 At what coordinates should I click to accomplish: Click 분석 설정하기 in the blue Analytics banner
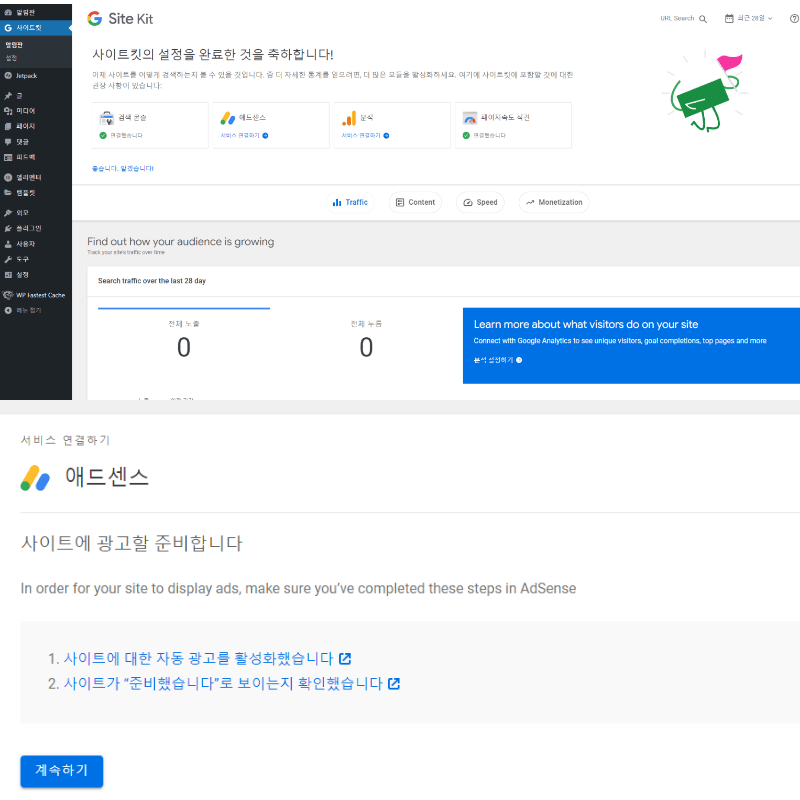[x=492, y=359]
